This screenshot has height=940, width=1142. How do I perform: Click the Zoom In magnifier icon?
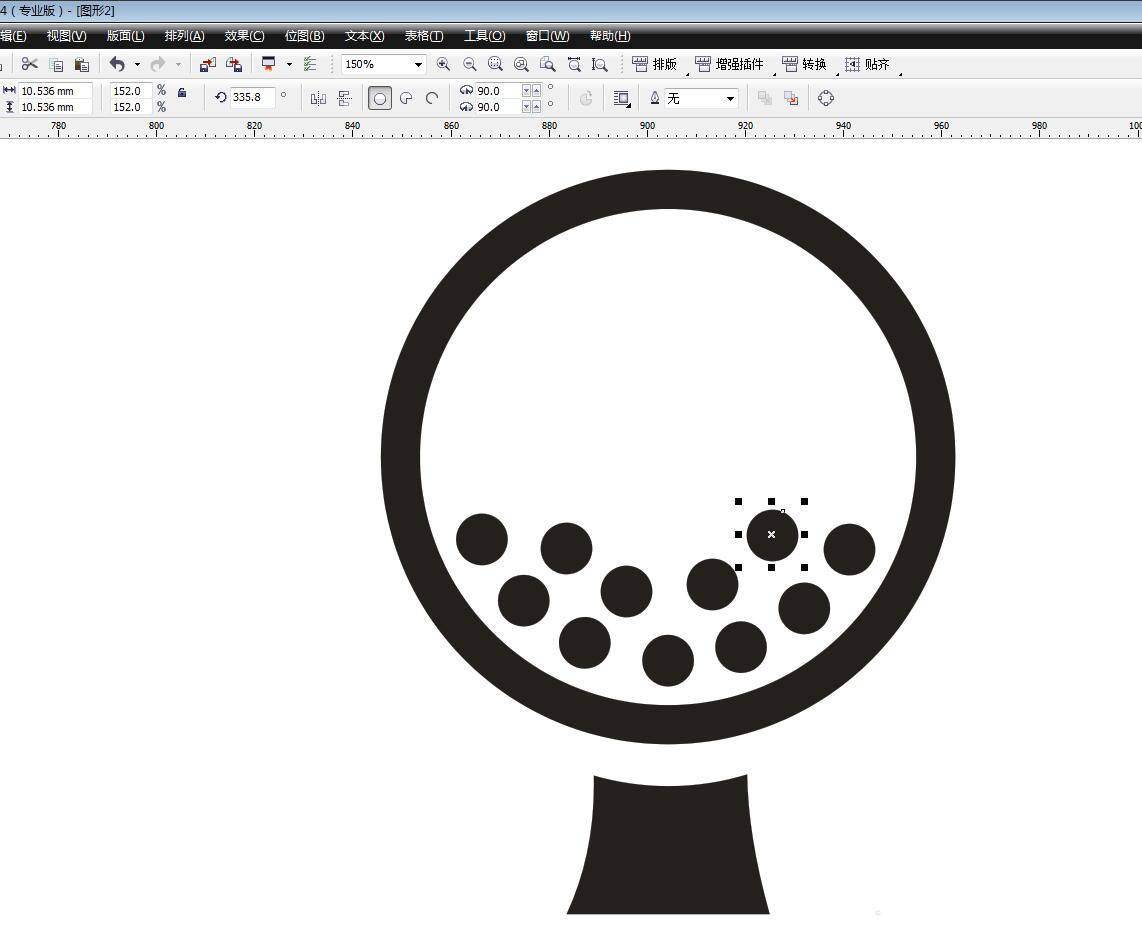point(443,64)
